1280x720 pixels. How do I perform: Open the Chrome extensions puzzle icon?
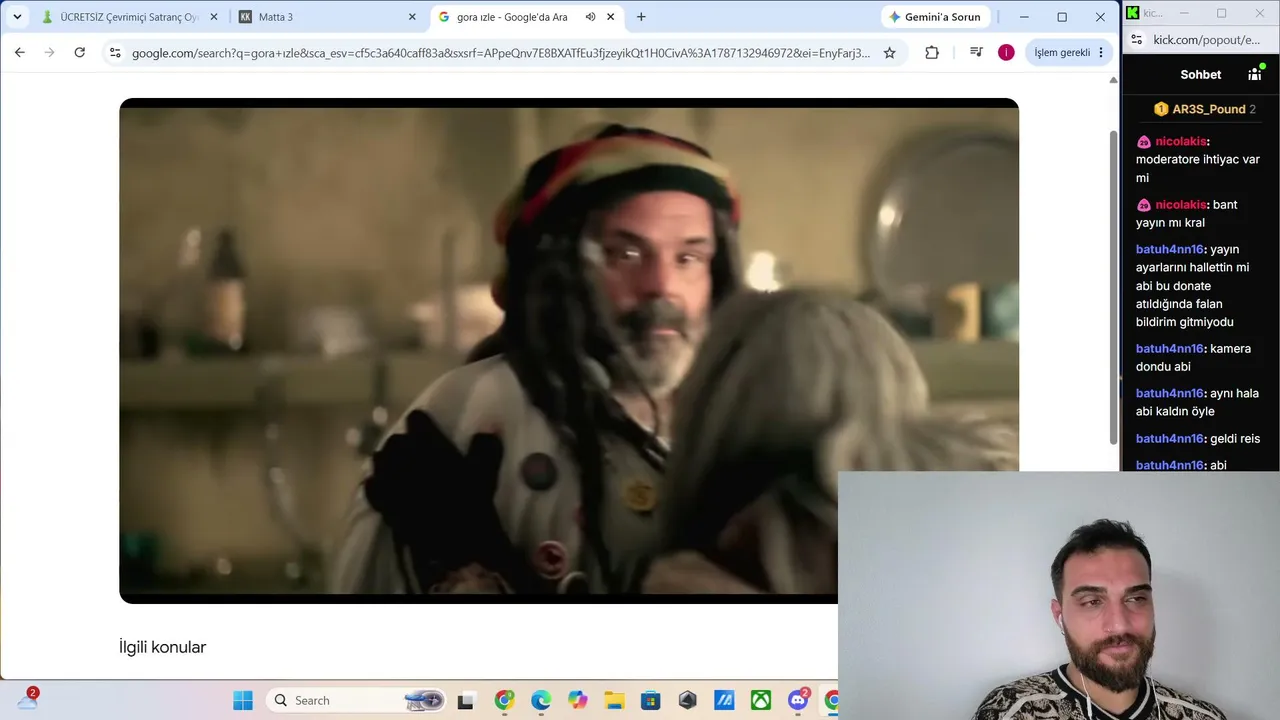932,52
